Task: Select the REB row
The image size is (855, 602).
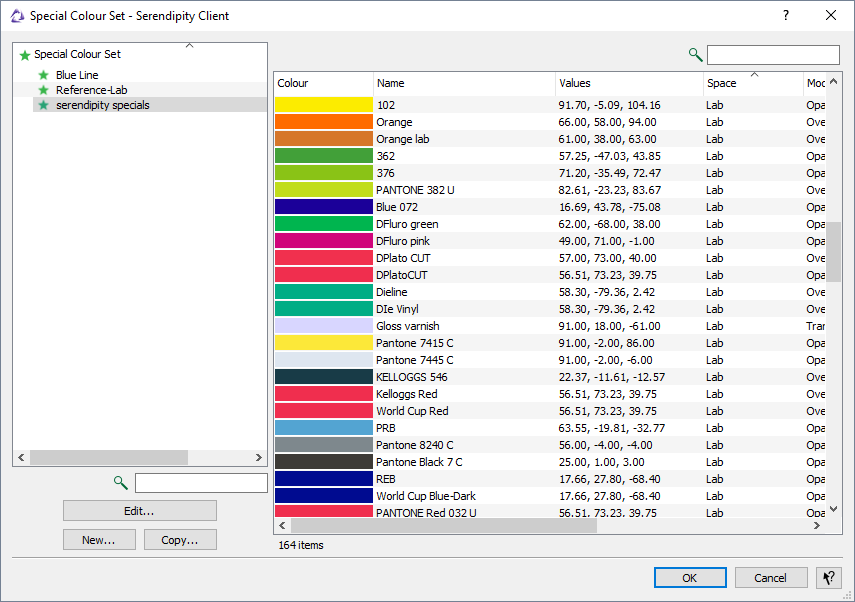Action: tap(550, 479)
